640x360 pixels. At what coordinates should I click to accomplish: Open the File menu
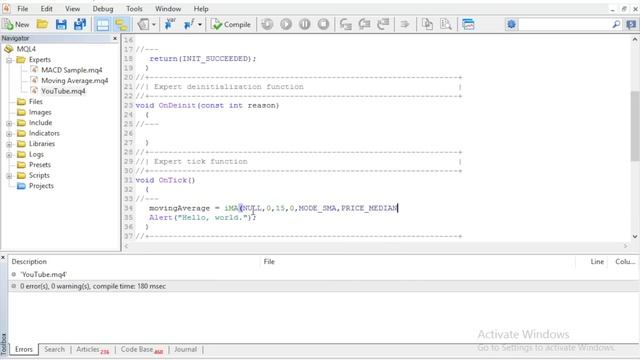click(x=23, y=9)
